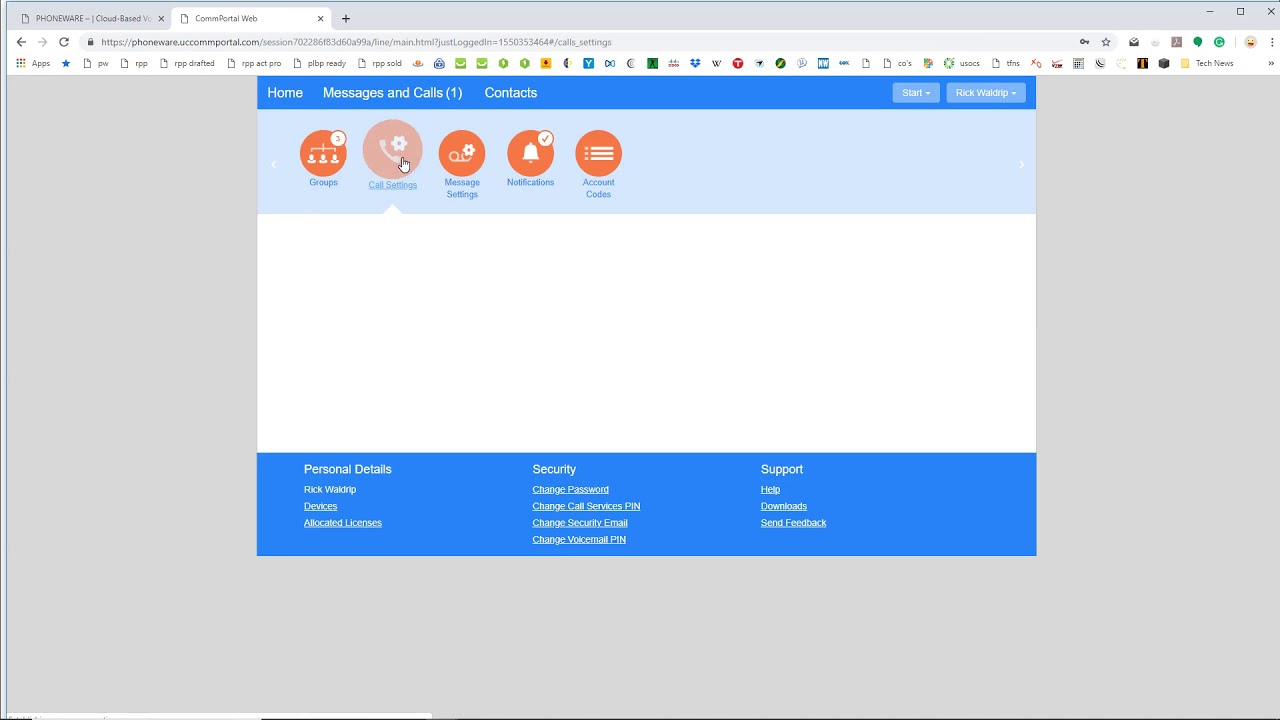Image resolution: width=1280 pixels, height=720 pixels.
Task: Expand the Start dropdown
Action: point(916,93)
